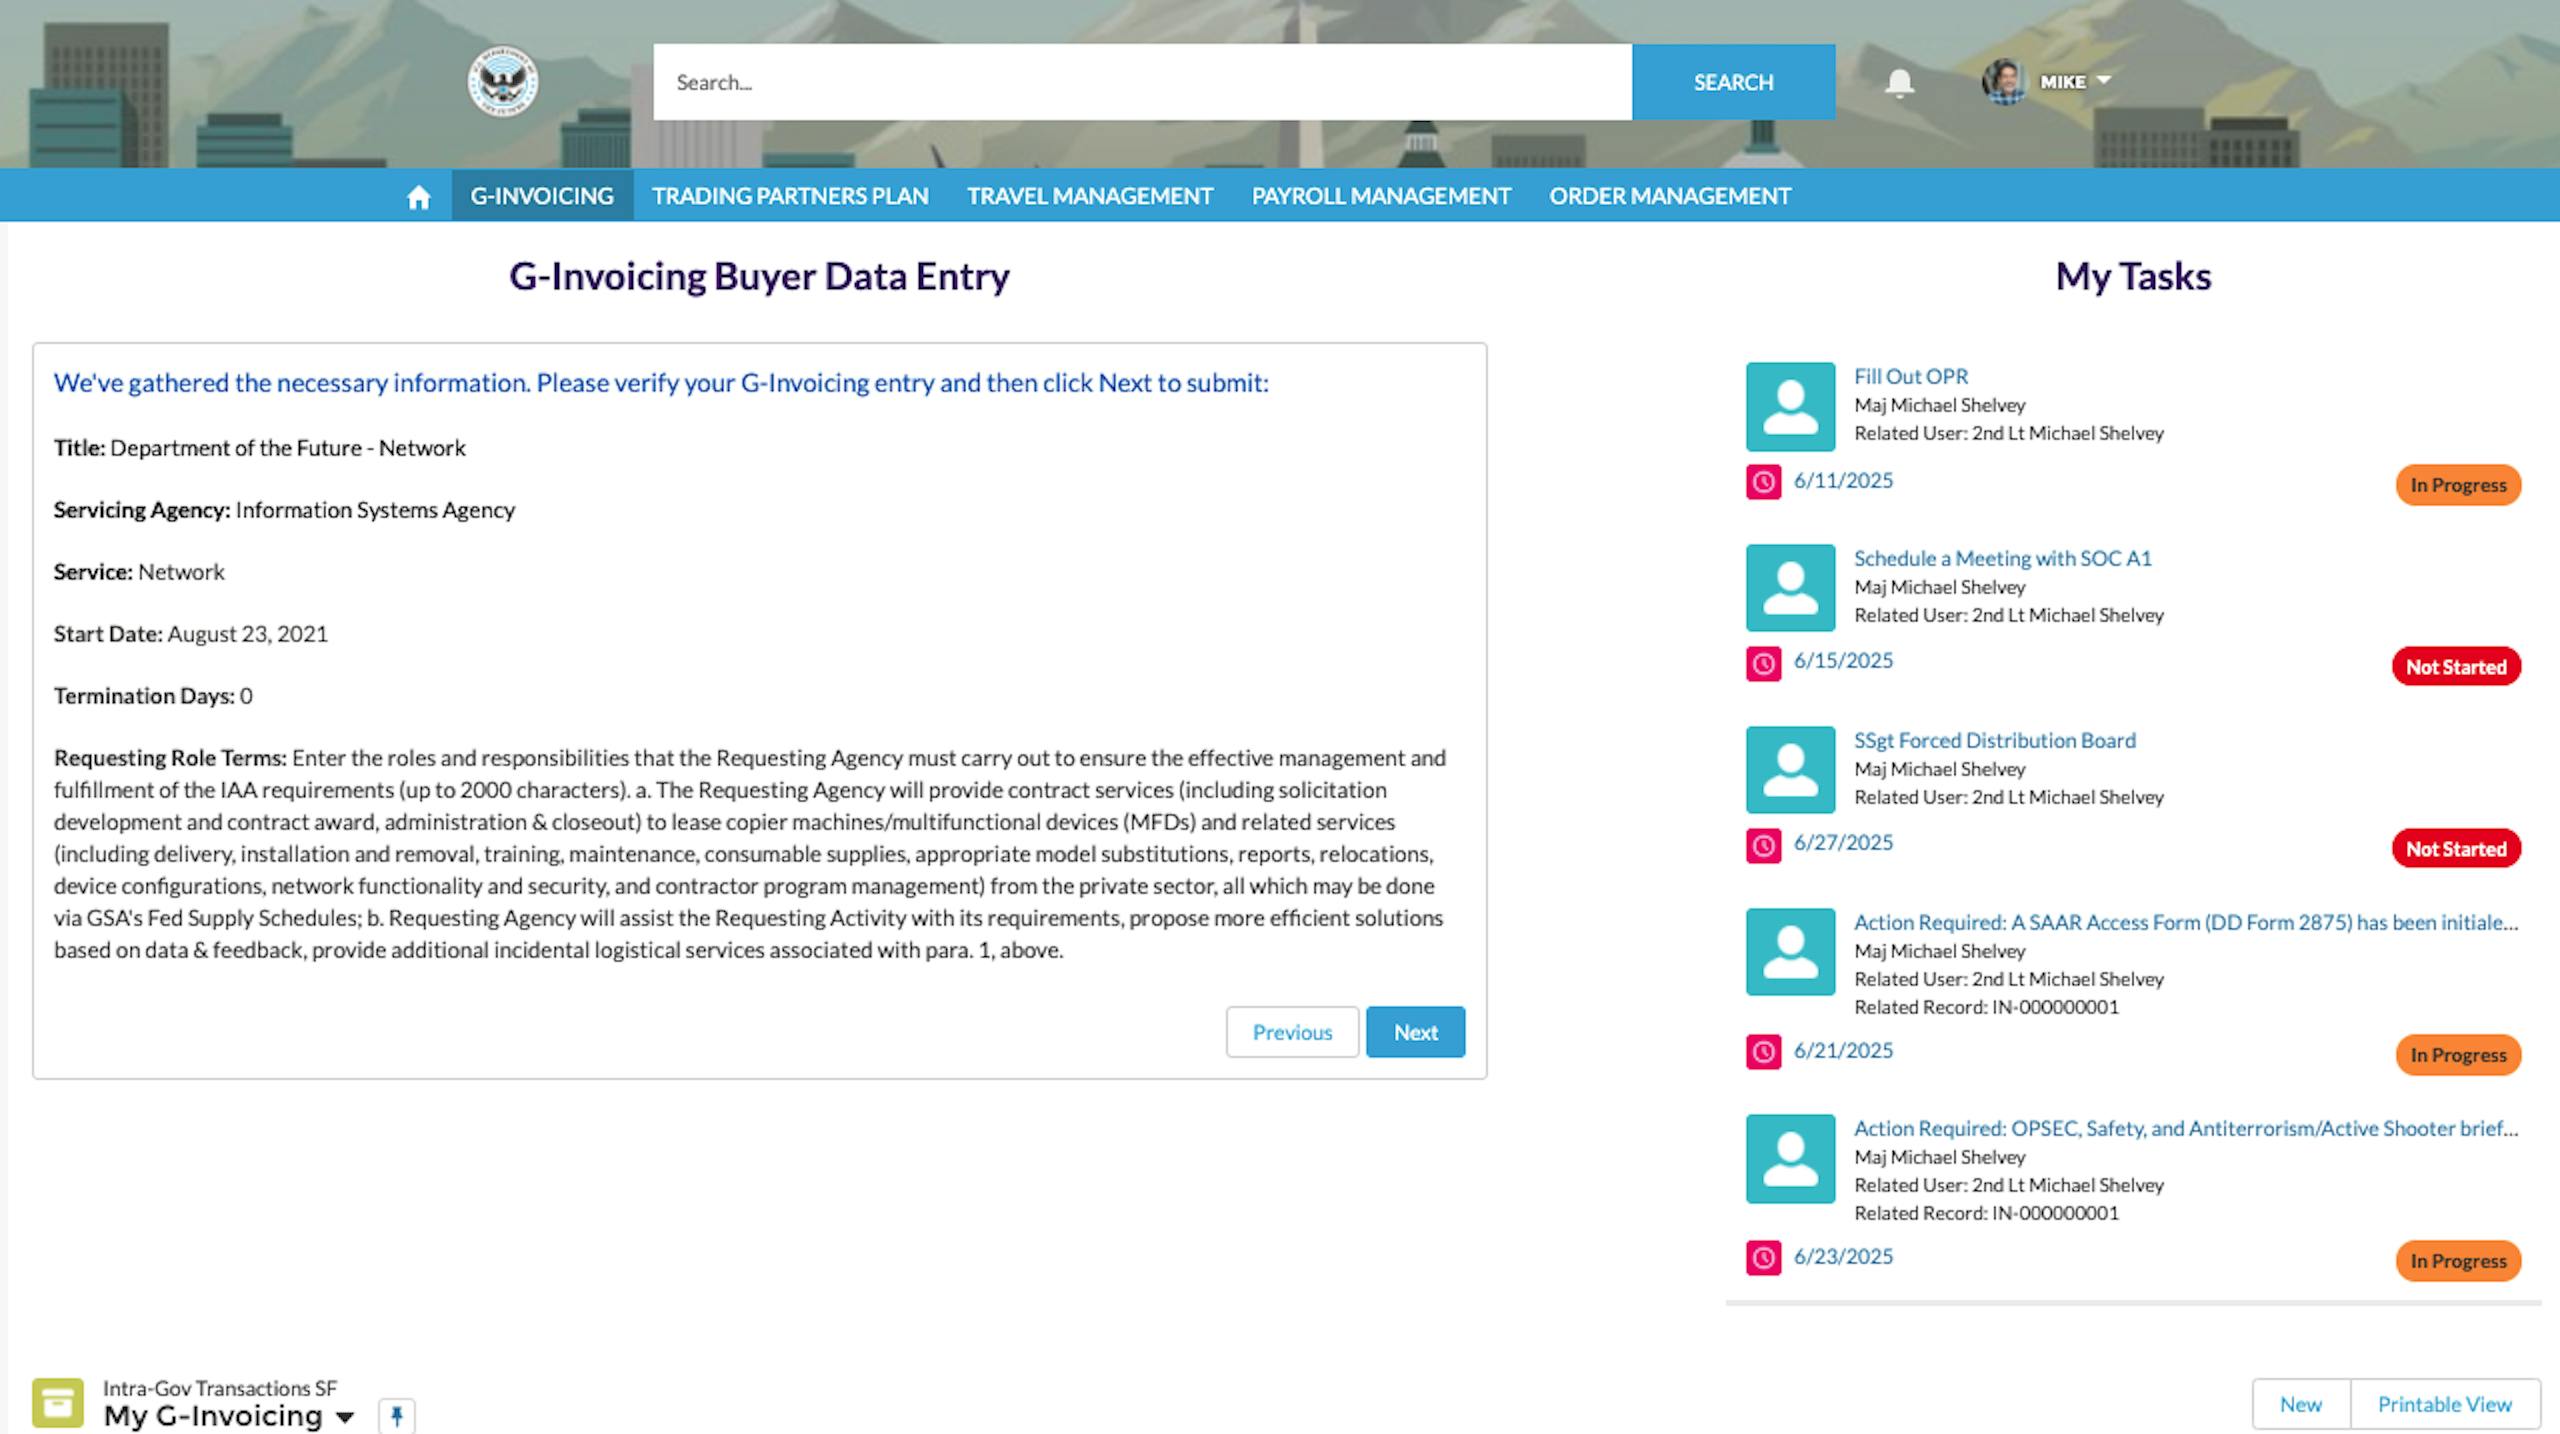Viewport: 2560px width, 1434px height.
Task: Expand the MIKE user menu dropdown
Action: tap(2103, 80)
